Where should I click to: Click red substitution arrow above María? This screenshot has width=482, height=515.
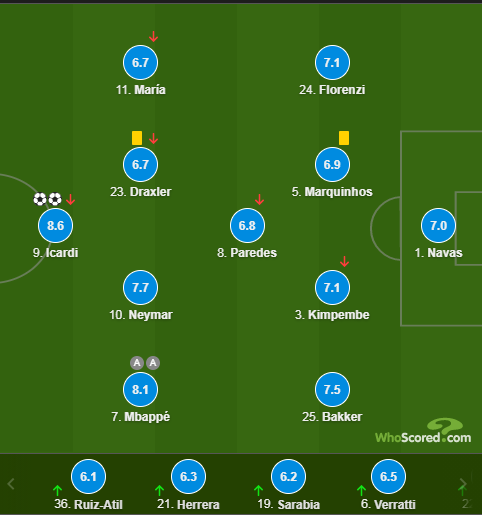pos(153,36)
